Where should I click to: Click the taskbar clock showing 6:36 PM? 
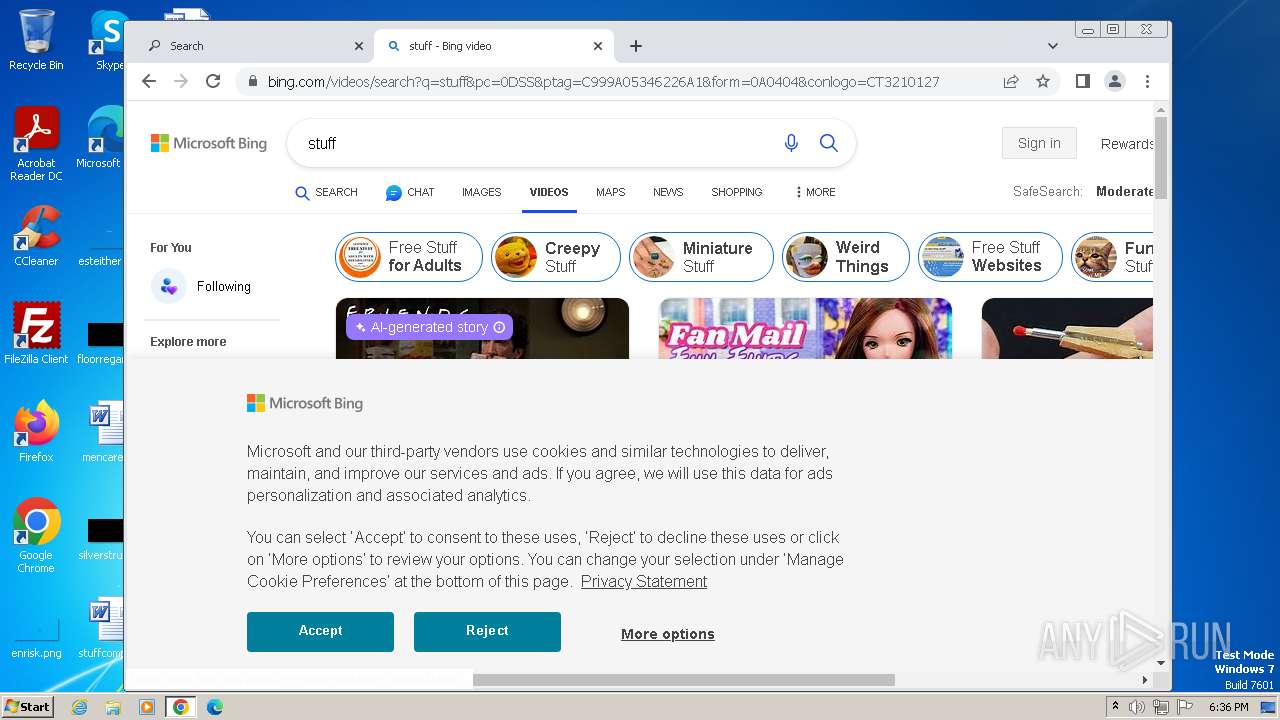coord(1229,707)
